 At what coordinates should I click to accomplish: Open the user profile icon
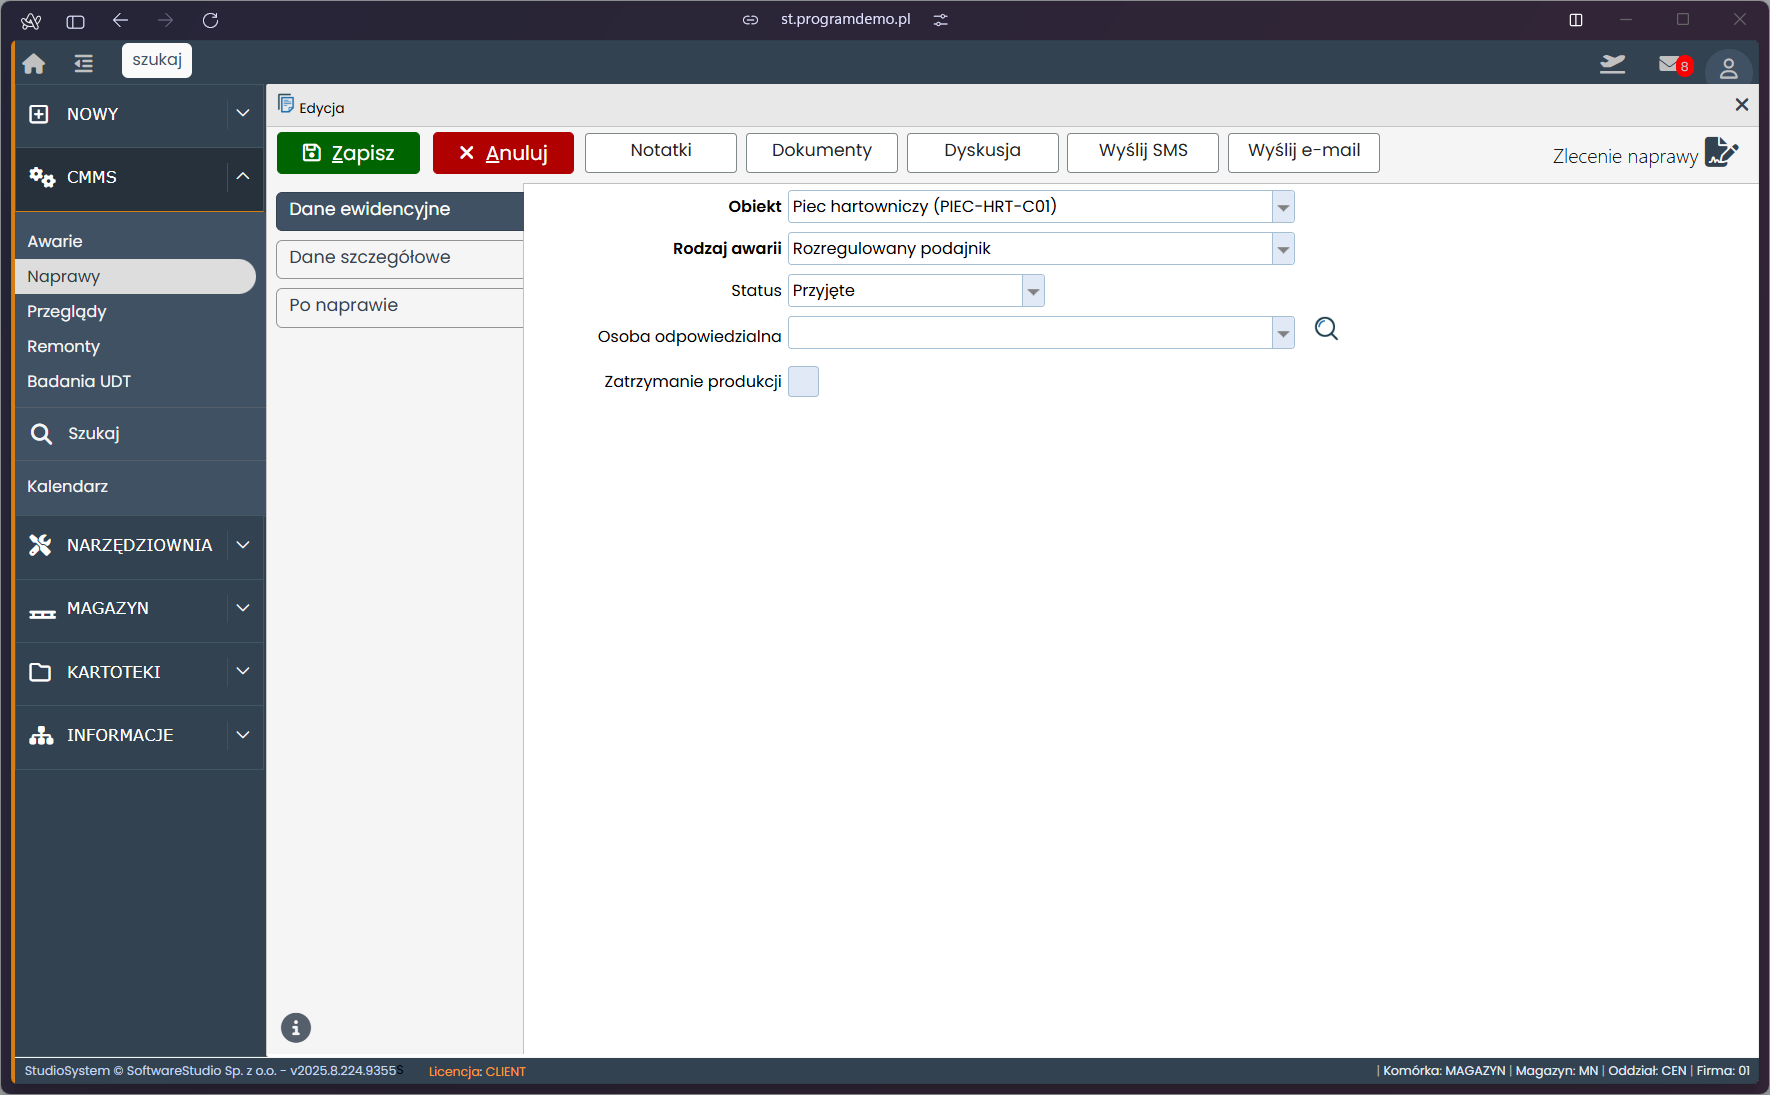point(1728,68)
